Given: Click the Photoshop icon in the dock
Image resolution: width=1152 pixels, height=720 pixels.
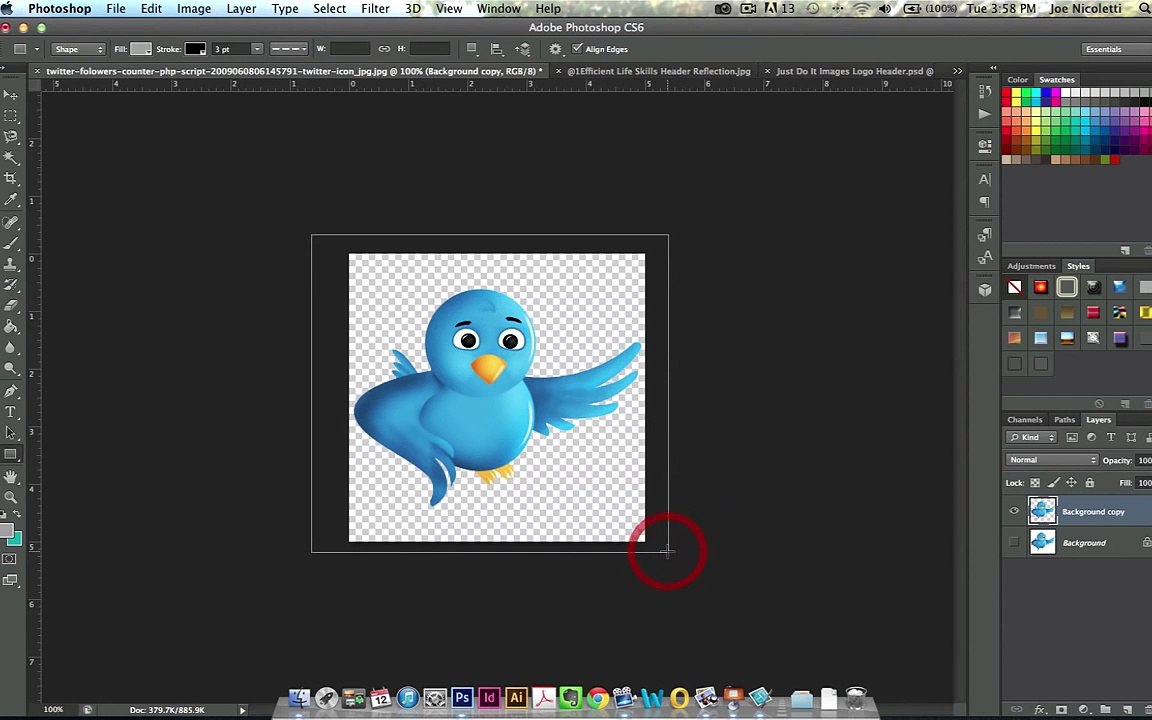Looking at the screenshot, I should [462, 696].
